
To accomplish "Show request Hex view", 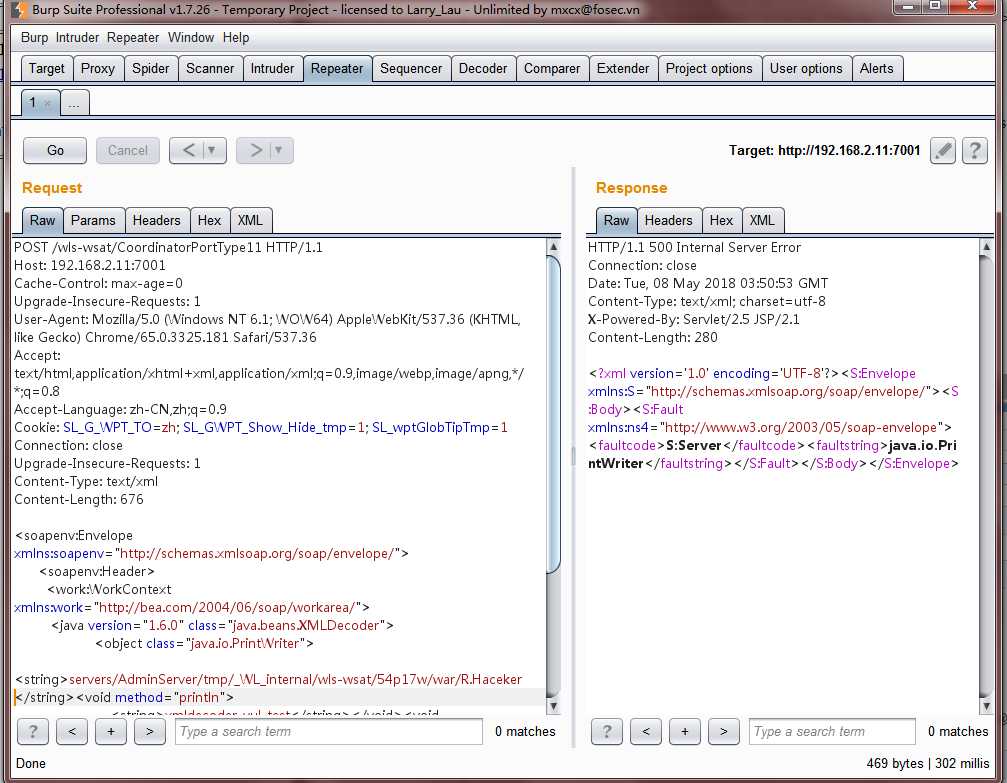I will (209, 220).
